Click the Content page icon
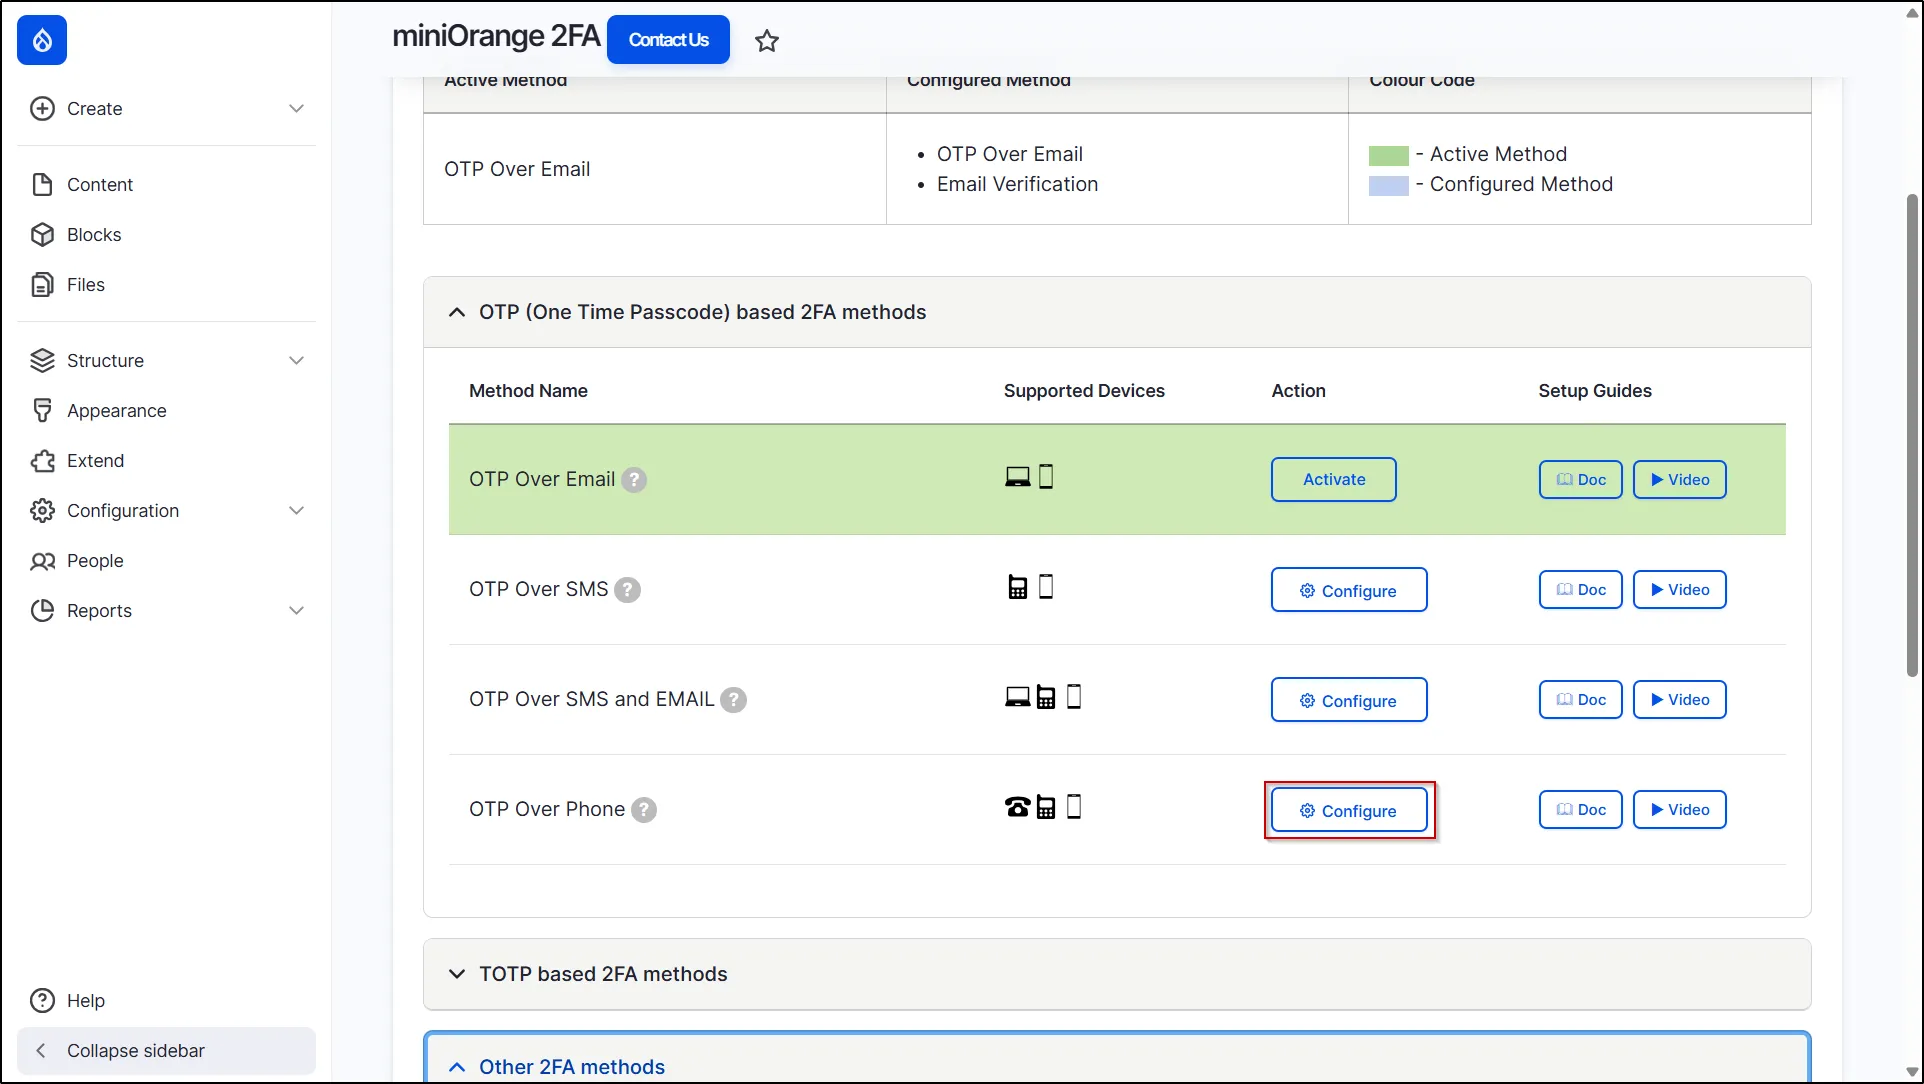1924x1084 pixels. 42,184
